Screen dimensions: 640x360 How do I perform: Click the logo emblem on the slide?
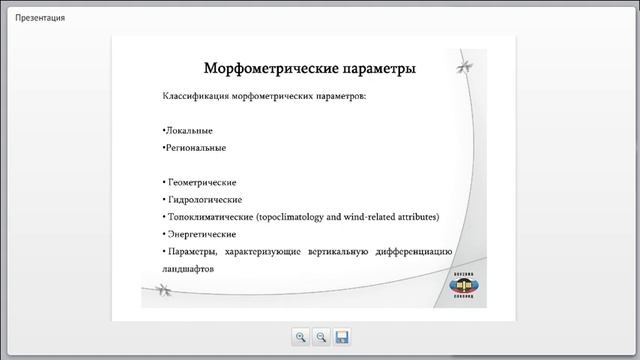pyautogui.click(x=464, y=285)
